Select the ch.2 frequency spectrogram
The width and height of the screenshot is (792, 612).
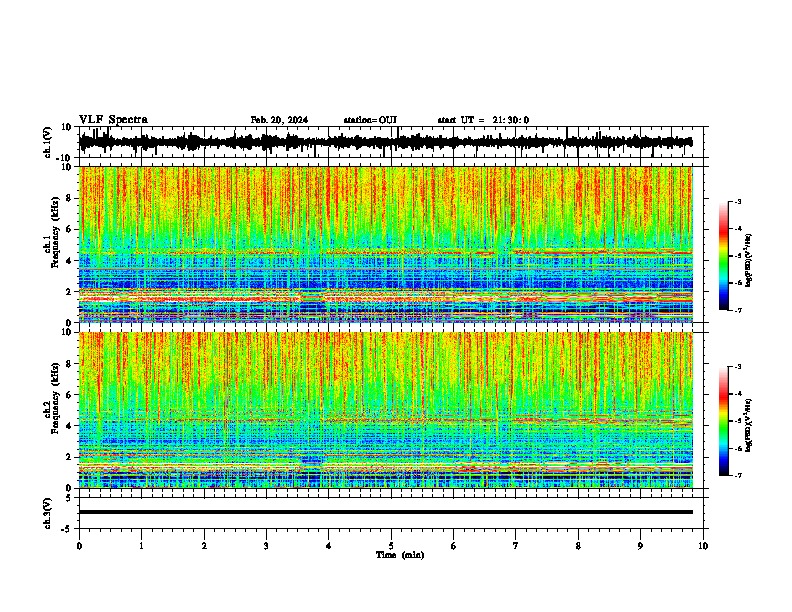pyautogui.click(x=386, y=410)
